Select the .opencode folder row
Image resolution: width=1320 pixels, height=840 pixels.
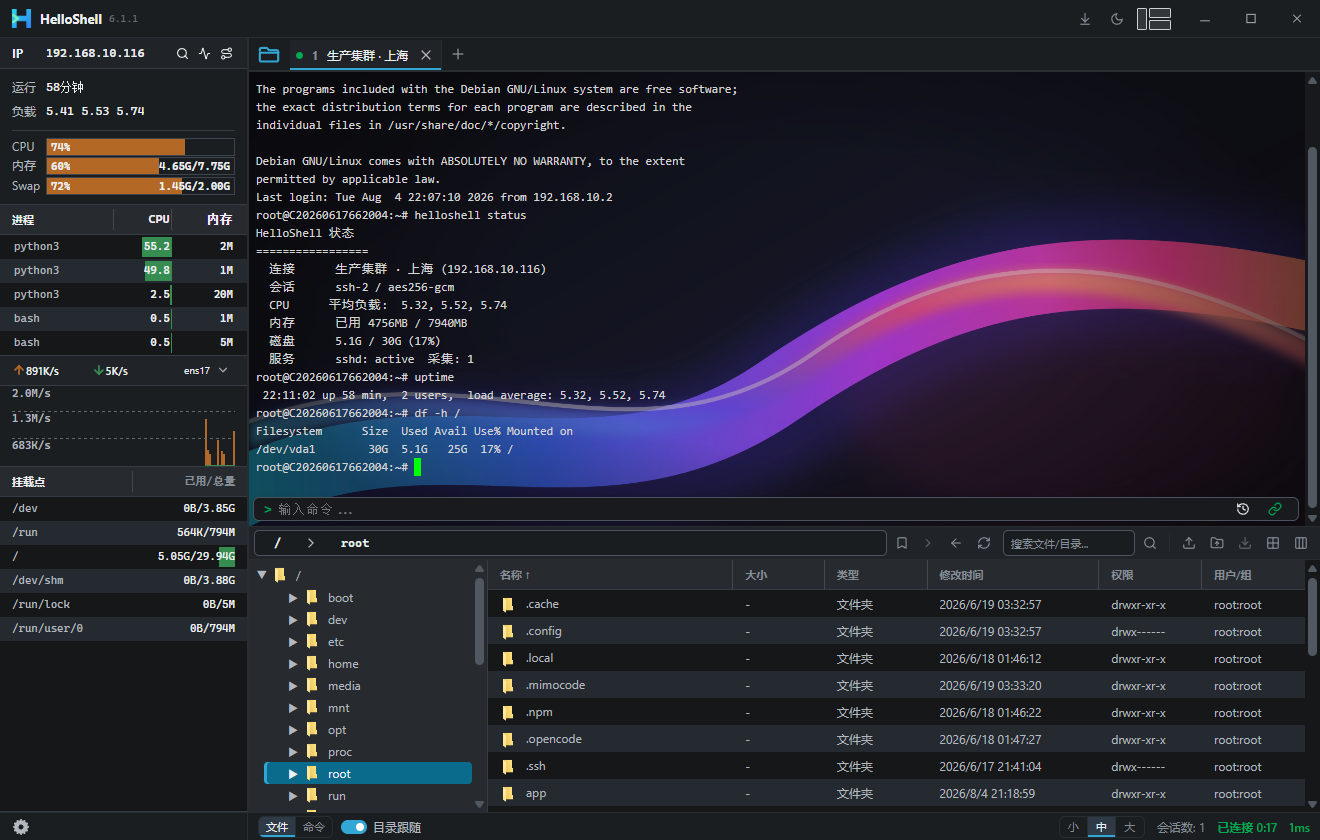click(x=896, y=739)
